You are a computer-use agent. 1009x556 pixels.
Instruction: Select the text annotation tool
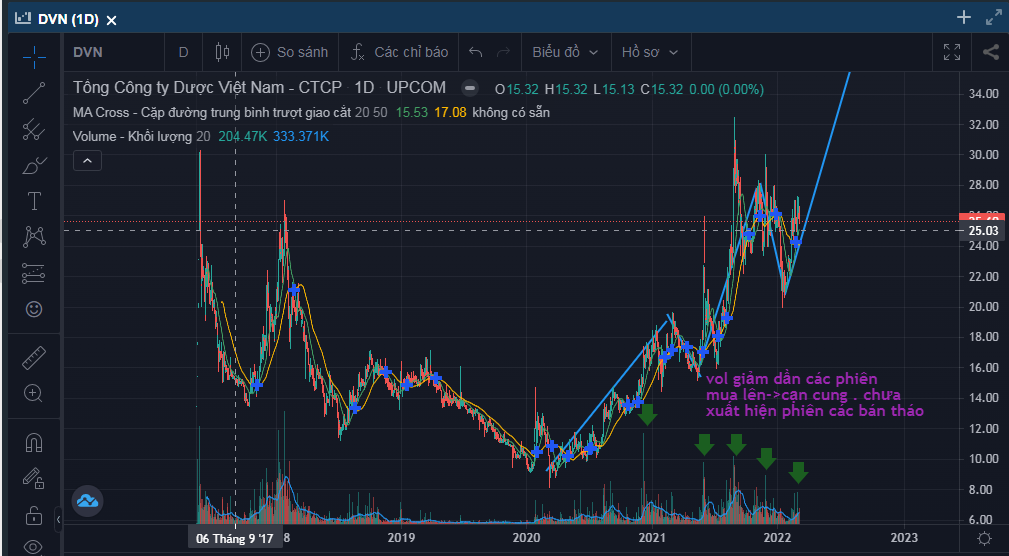pyautogui.click(x=34, y=201)
